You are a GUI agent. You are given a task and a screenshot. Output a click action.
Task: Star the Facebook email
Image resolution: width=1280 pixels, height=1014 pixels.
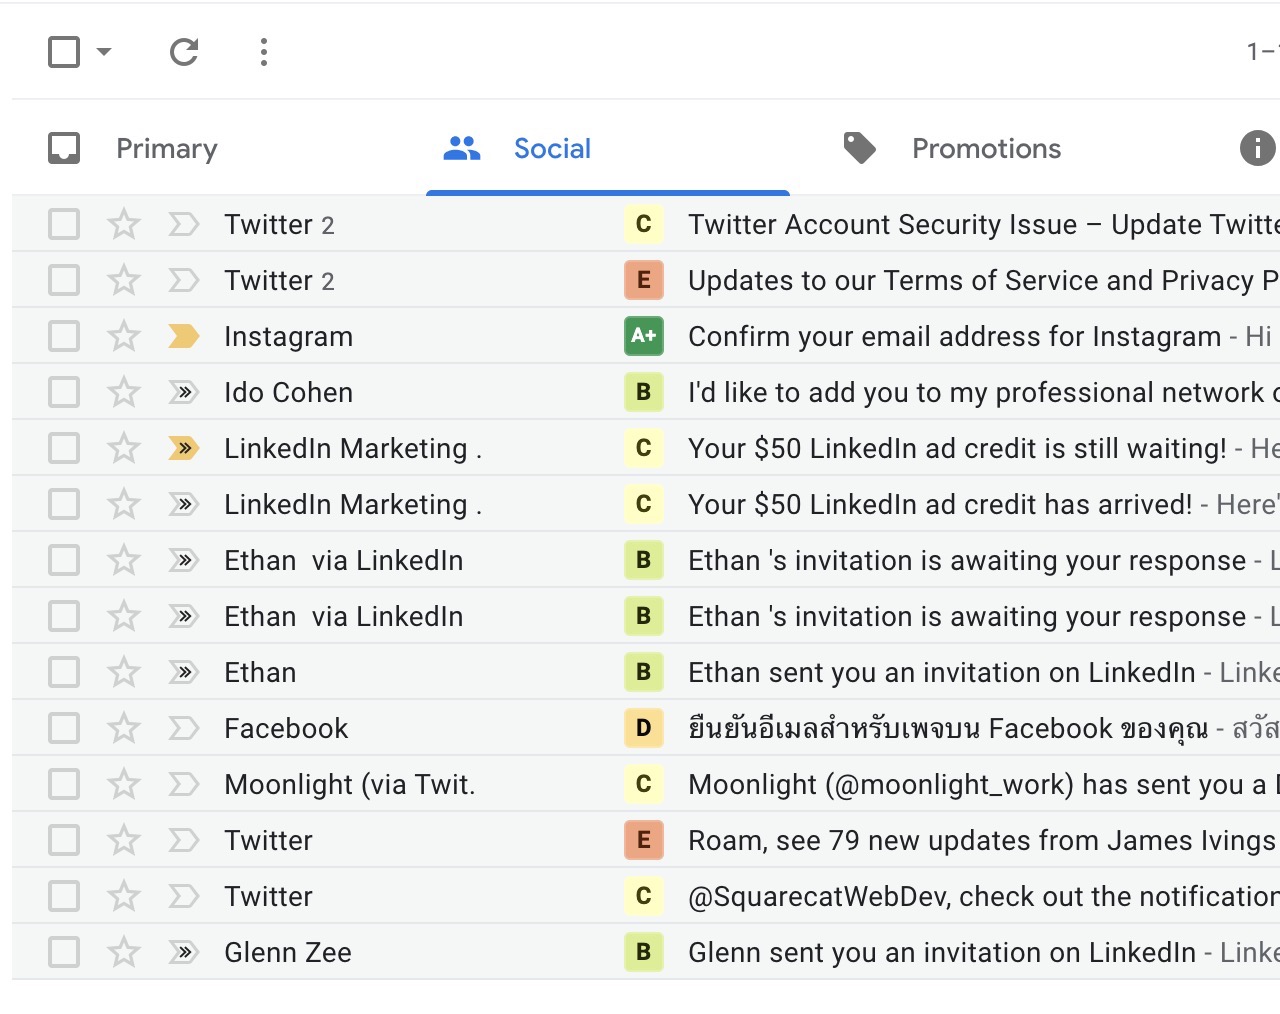tap(124, 728)
